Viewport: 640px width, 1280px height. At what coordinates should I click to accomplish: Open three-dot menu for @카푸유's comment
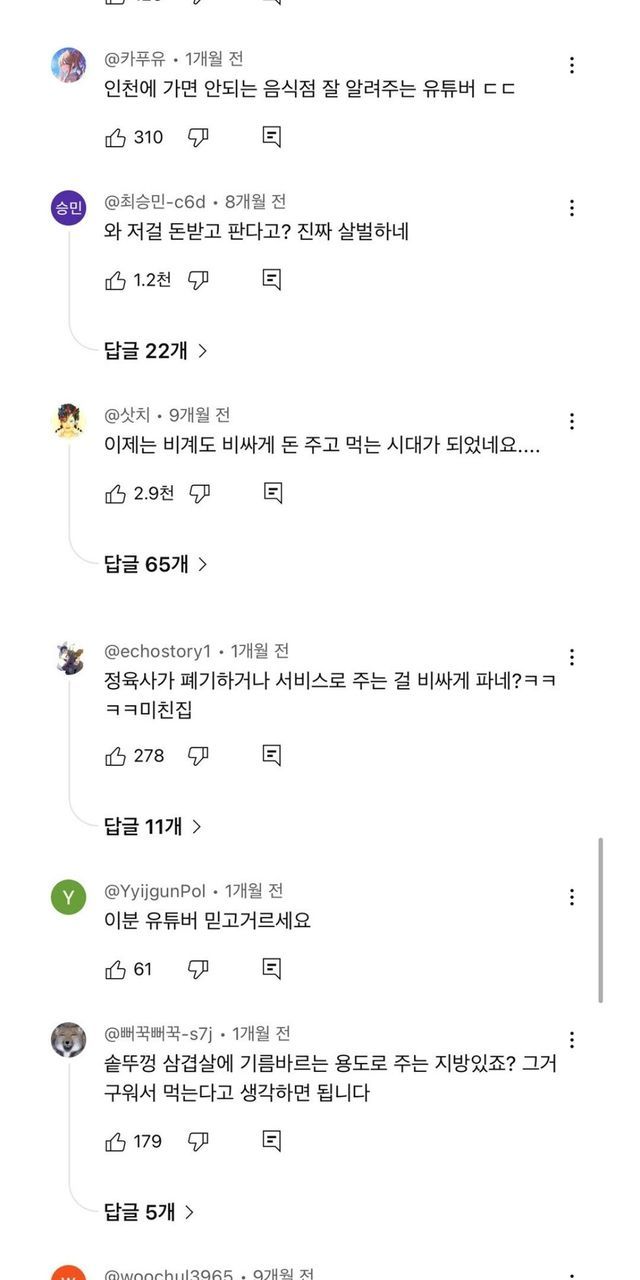[572, 65]
